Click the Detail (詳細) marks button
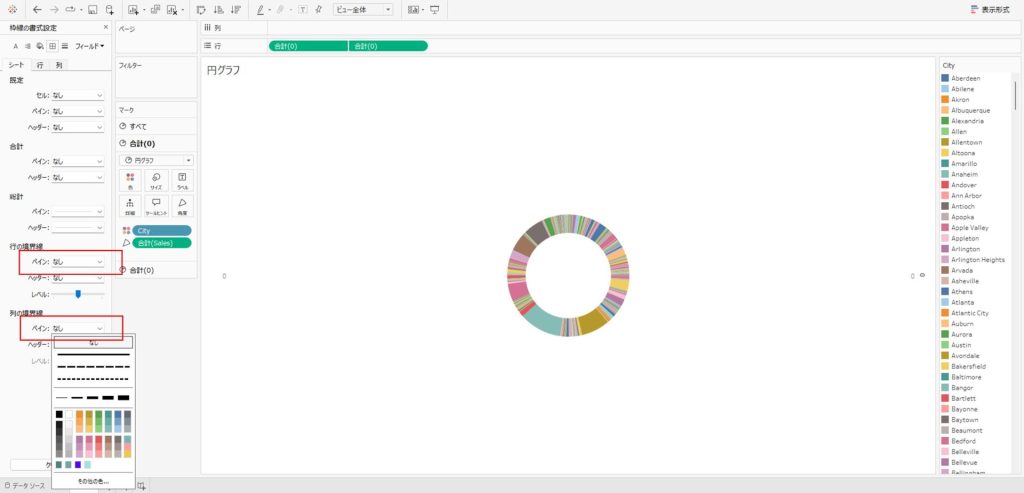This screenshot has width=1024, height=493. click(130, 205)
